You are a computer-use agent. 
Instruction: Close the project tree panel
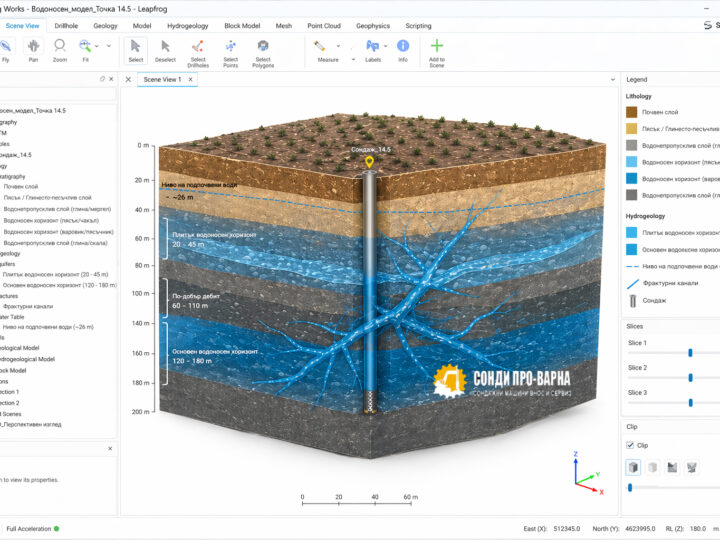pyautogui.click(x=111, y=79)
